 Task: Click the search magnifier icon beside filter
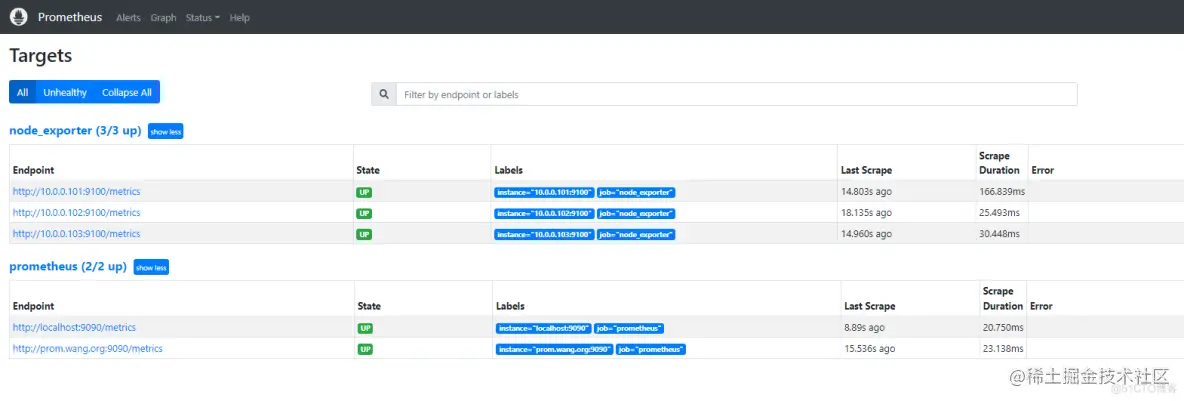click(384, 94)
